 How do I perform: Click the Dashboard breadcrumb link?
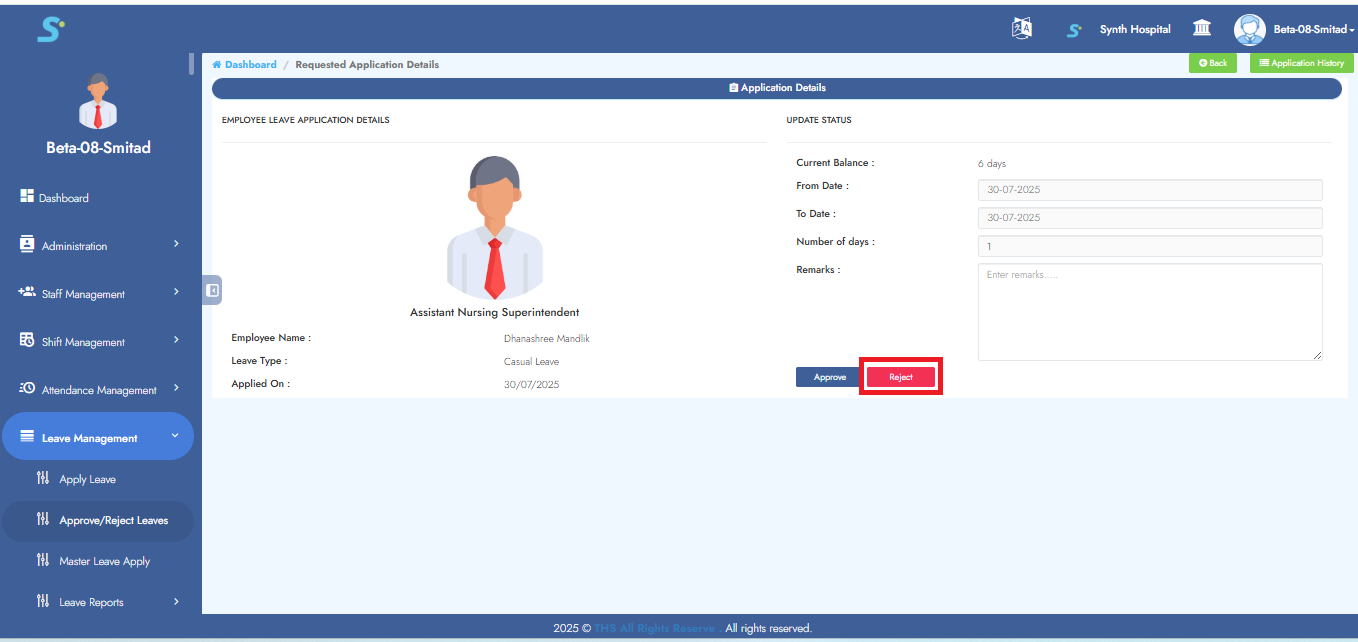click(250, 65)
